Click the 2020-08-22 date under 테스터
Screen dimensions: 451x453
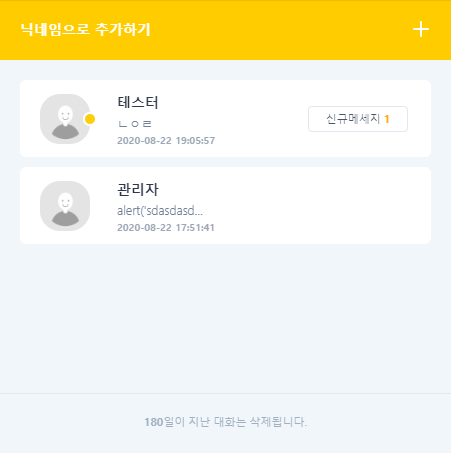coord(144,140)
